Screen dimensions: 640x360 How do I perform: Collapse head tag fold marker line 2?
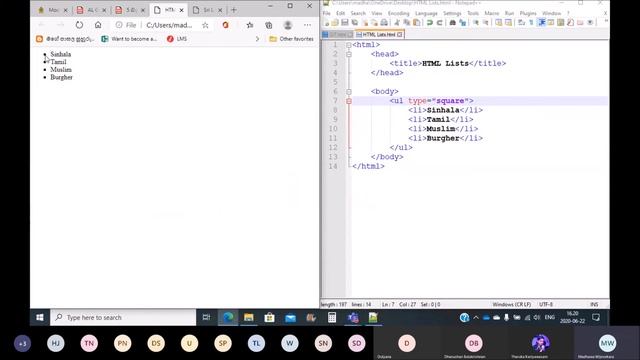click(349, 54)
